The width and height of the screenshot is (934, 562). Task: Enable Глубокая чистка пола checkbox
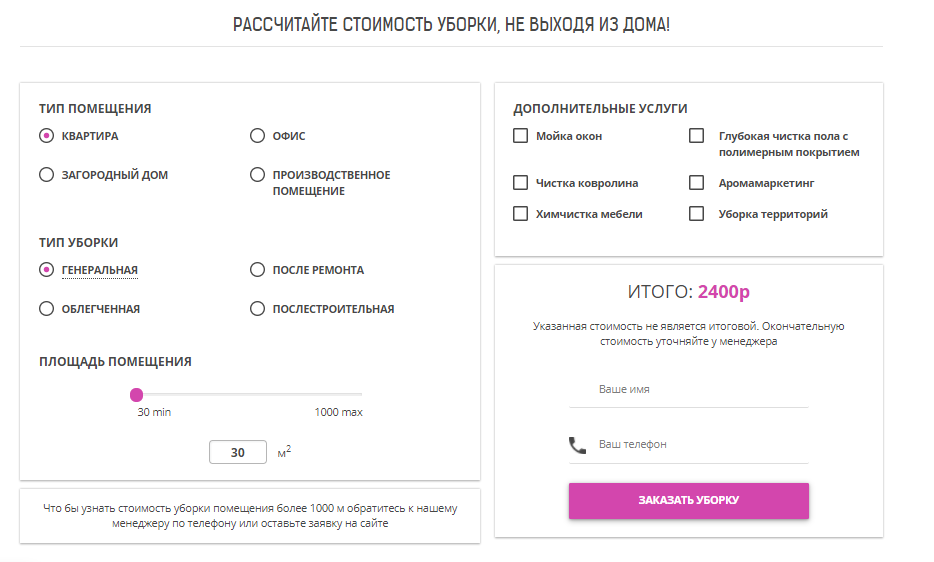(696, 136)
